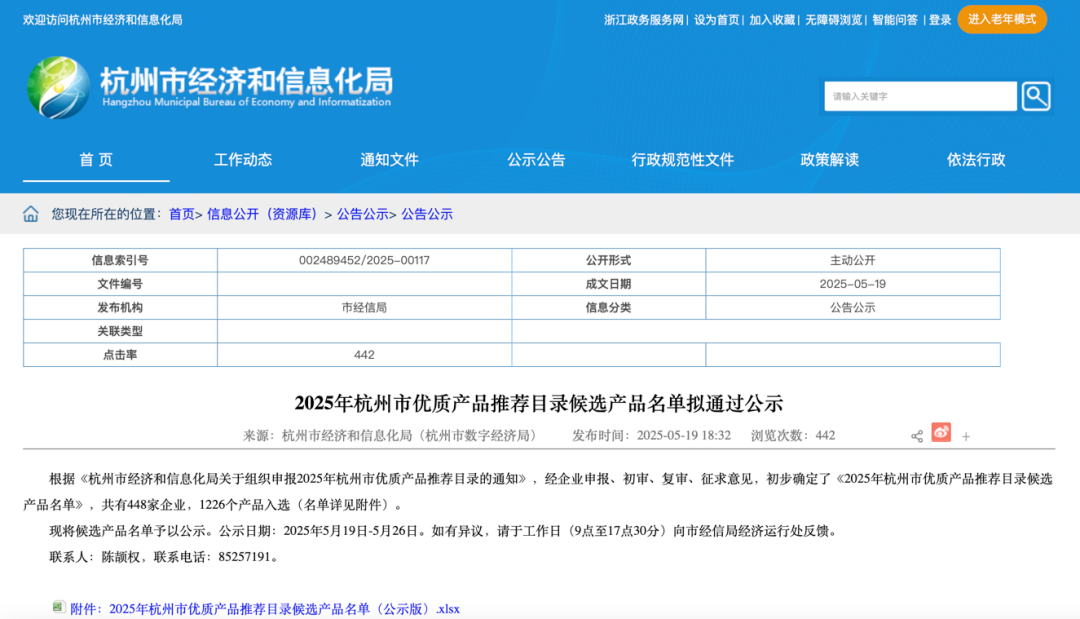The width and height of the screenshot is (1080, 619).
Task: Click the xlsx attachment file icon
Action: (58, 607)
